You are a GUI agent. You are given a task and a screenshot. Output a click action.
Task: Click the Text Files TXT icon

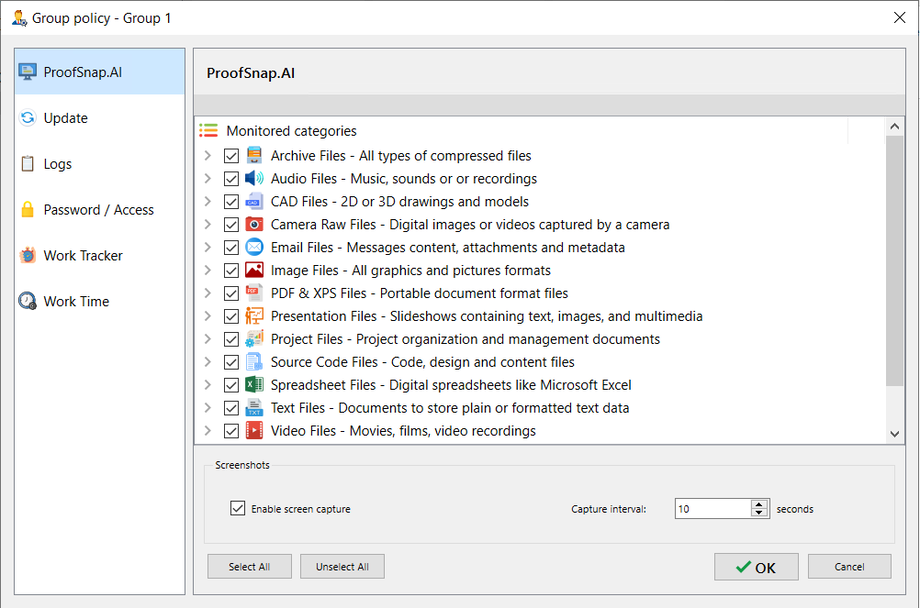point(254,407)
